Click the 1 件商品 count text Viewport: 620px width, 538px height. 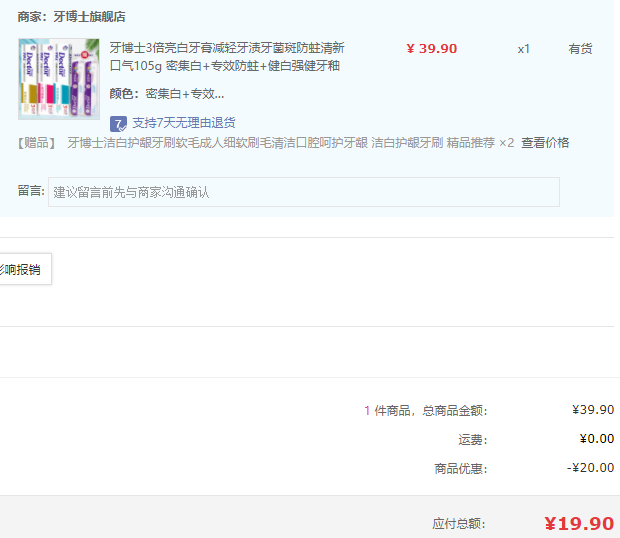click(x=387, y=411)
